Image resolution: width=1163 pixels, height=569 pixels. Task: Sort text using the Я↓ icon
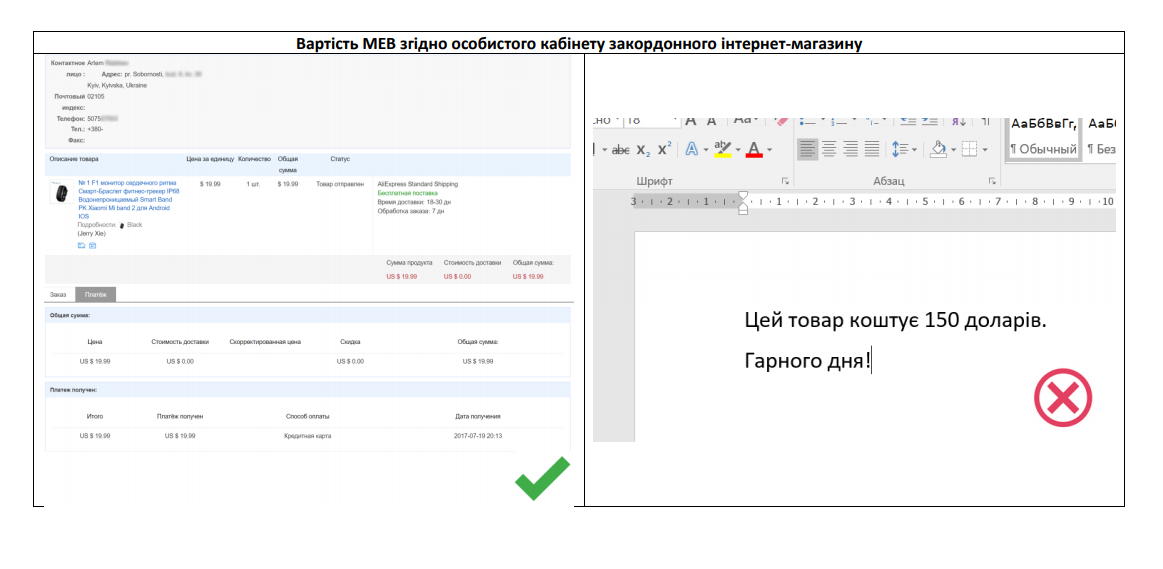(958, 120)
